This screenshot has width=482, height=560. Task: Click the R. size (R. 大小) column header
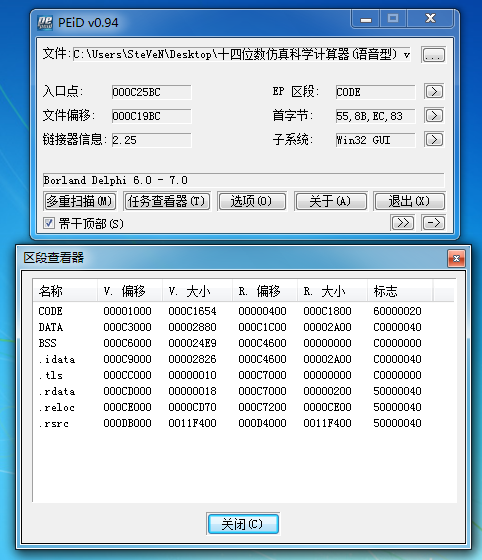pos(332,291)
